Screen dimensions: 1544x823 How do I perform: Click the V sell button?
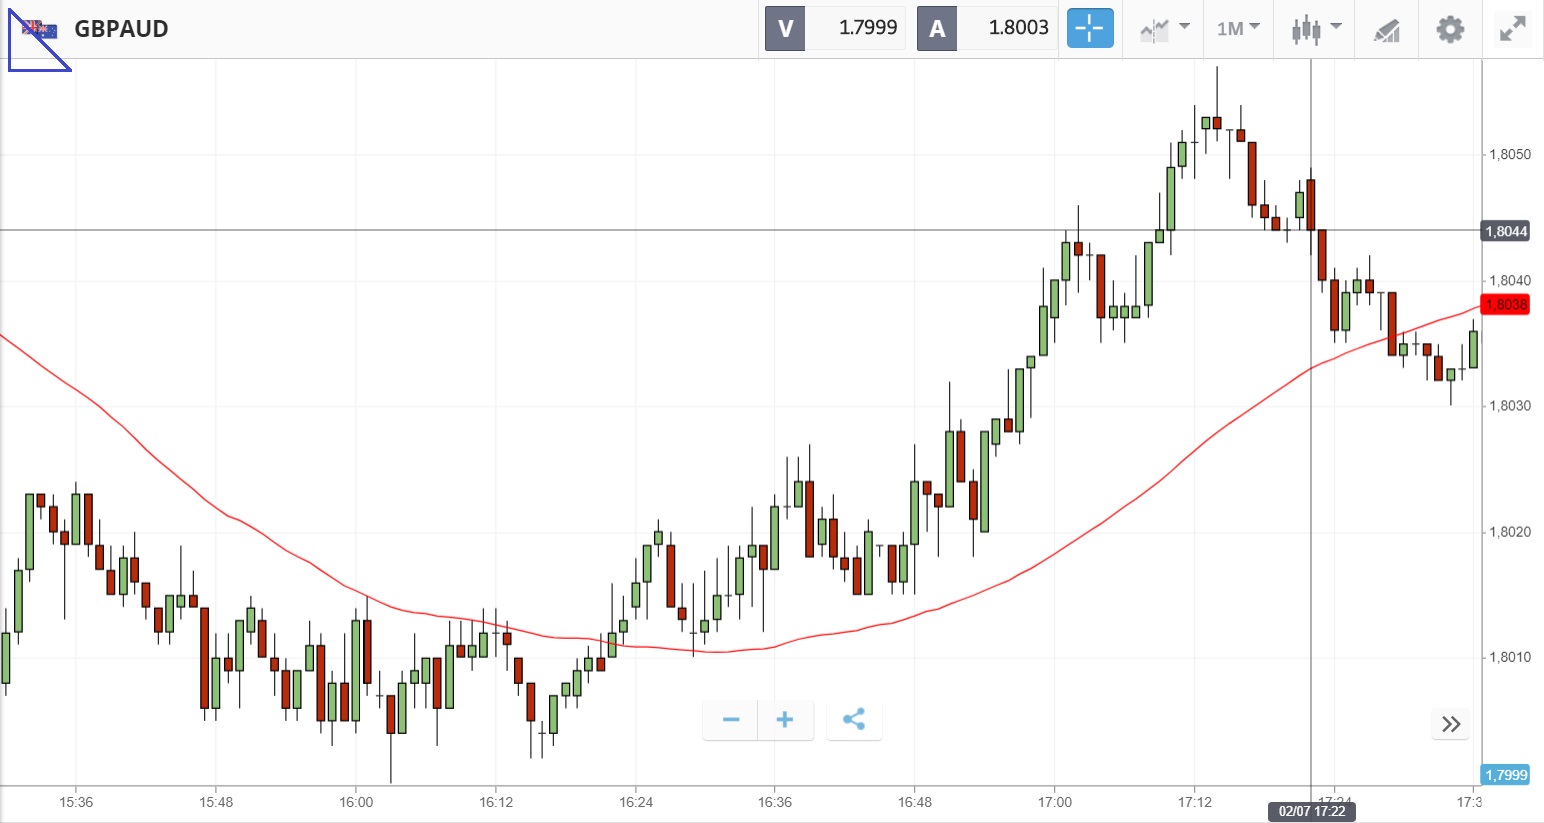pos(785,29)
